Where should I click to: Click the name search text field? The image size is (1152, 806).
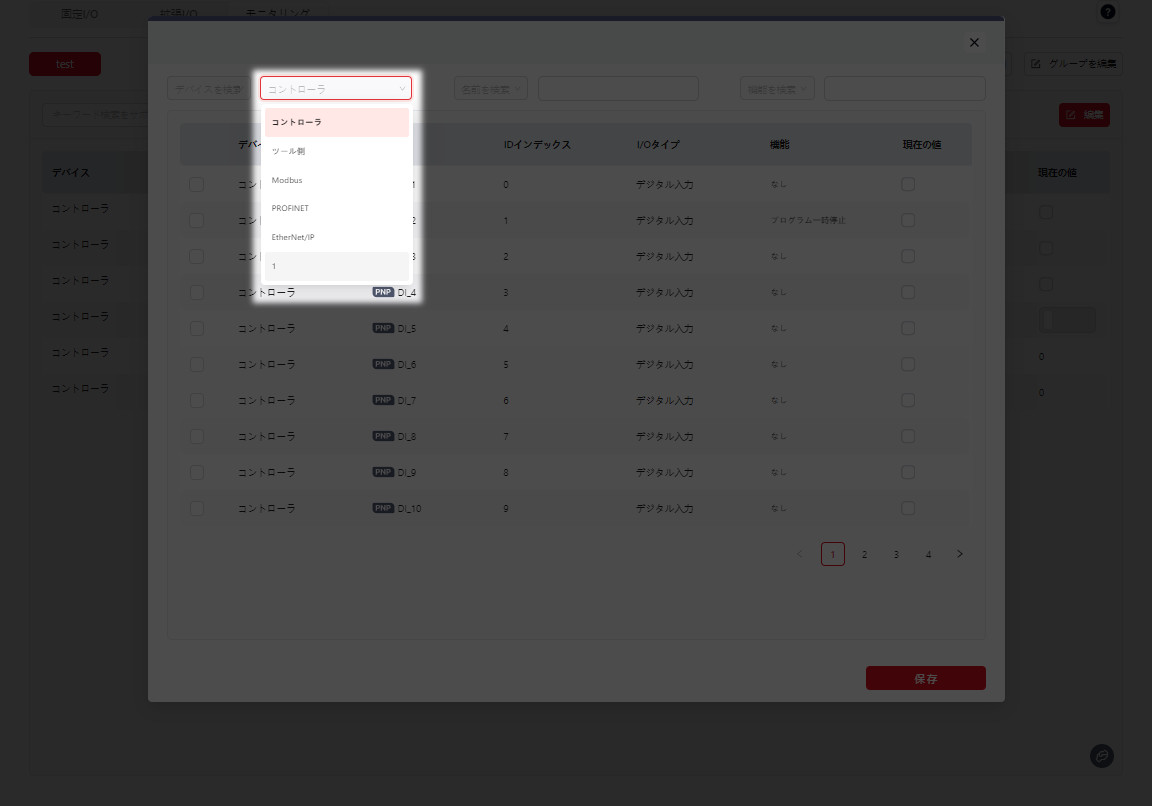pyautogui.click(x=618, y=88)
